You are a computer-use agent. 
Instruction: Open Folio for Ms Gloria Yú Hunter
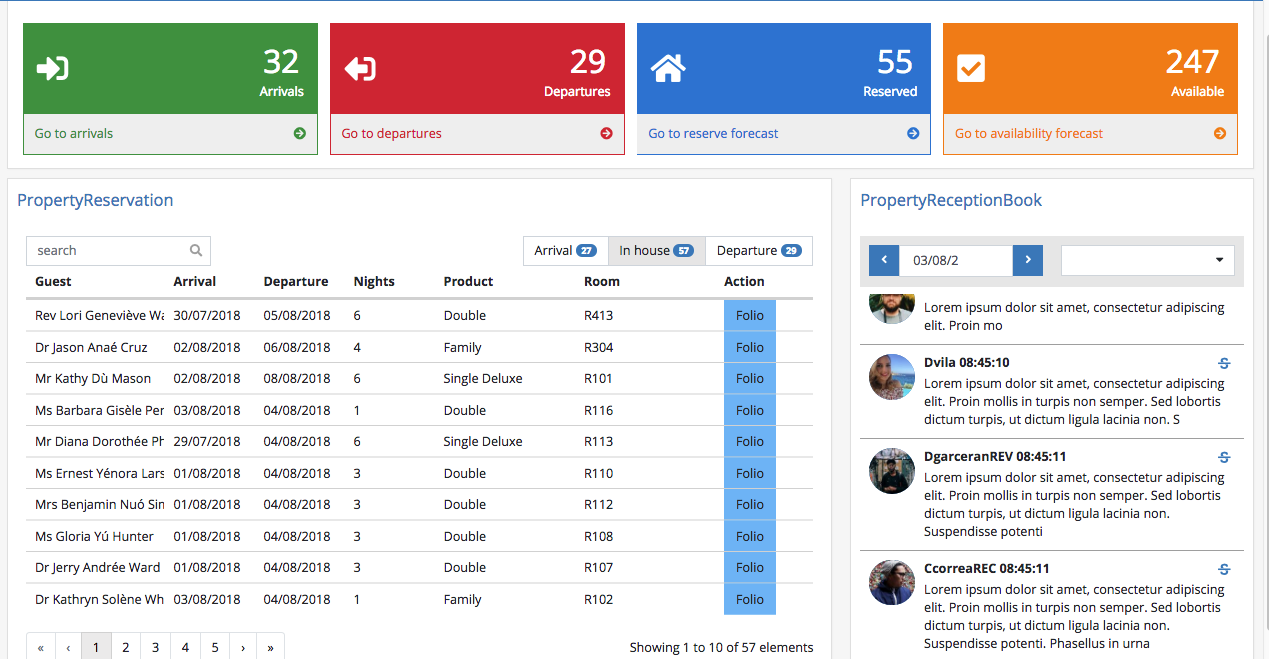tap(749, 537)
